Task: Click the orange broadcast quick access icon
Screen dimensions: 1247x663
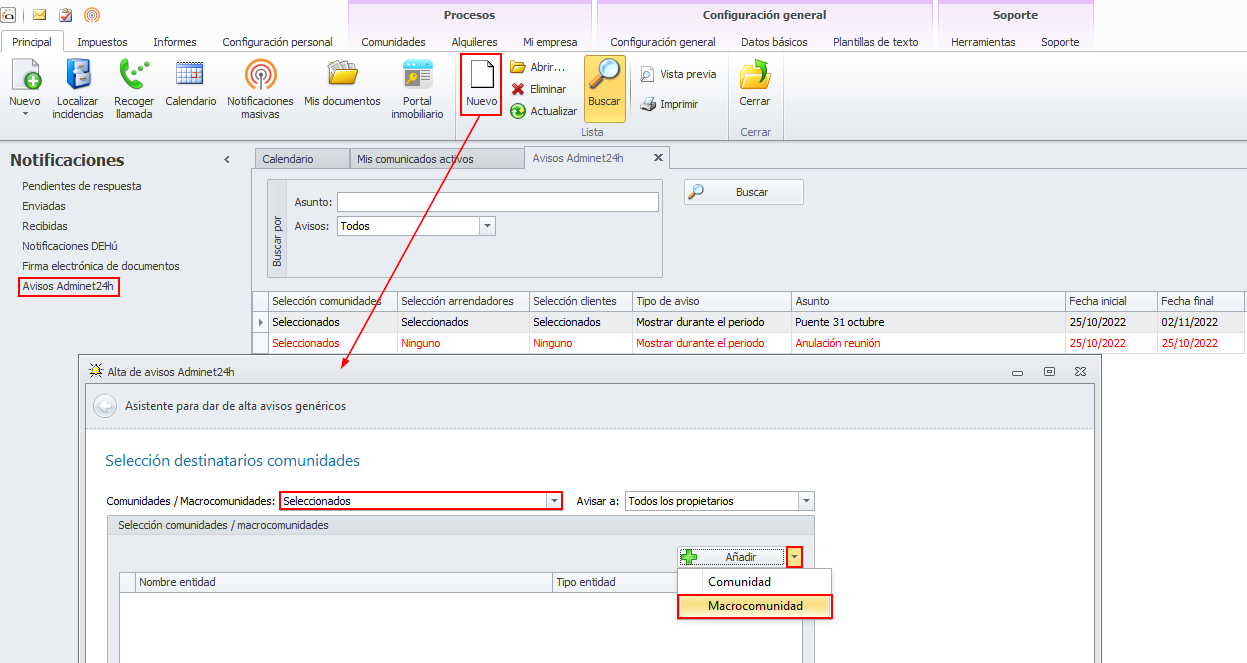Action: pos(91,15)
